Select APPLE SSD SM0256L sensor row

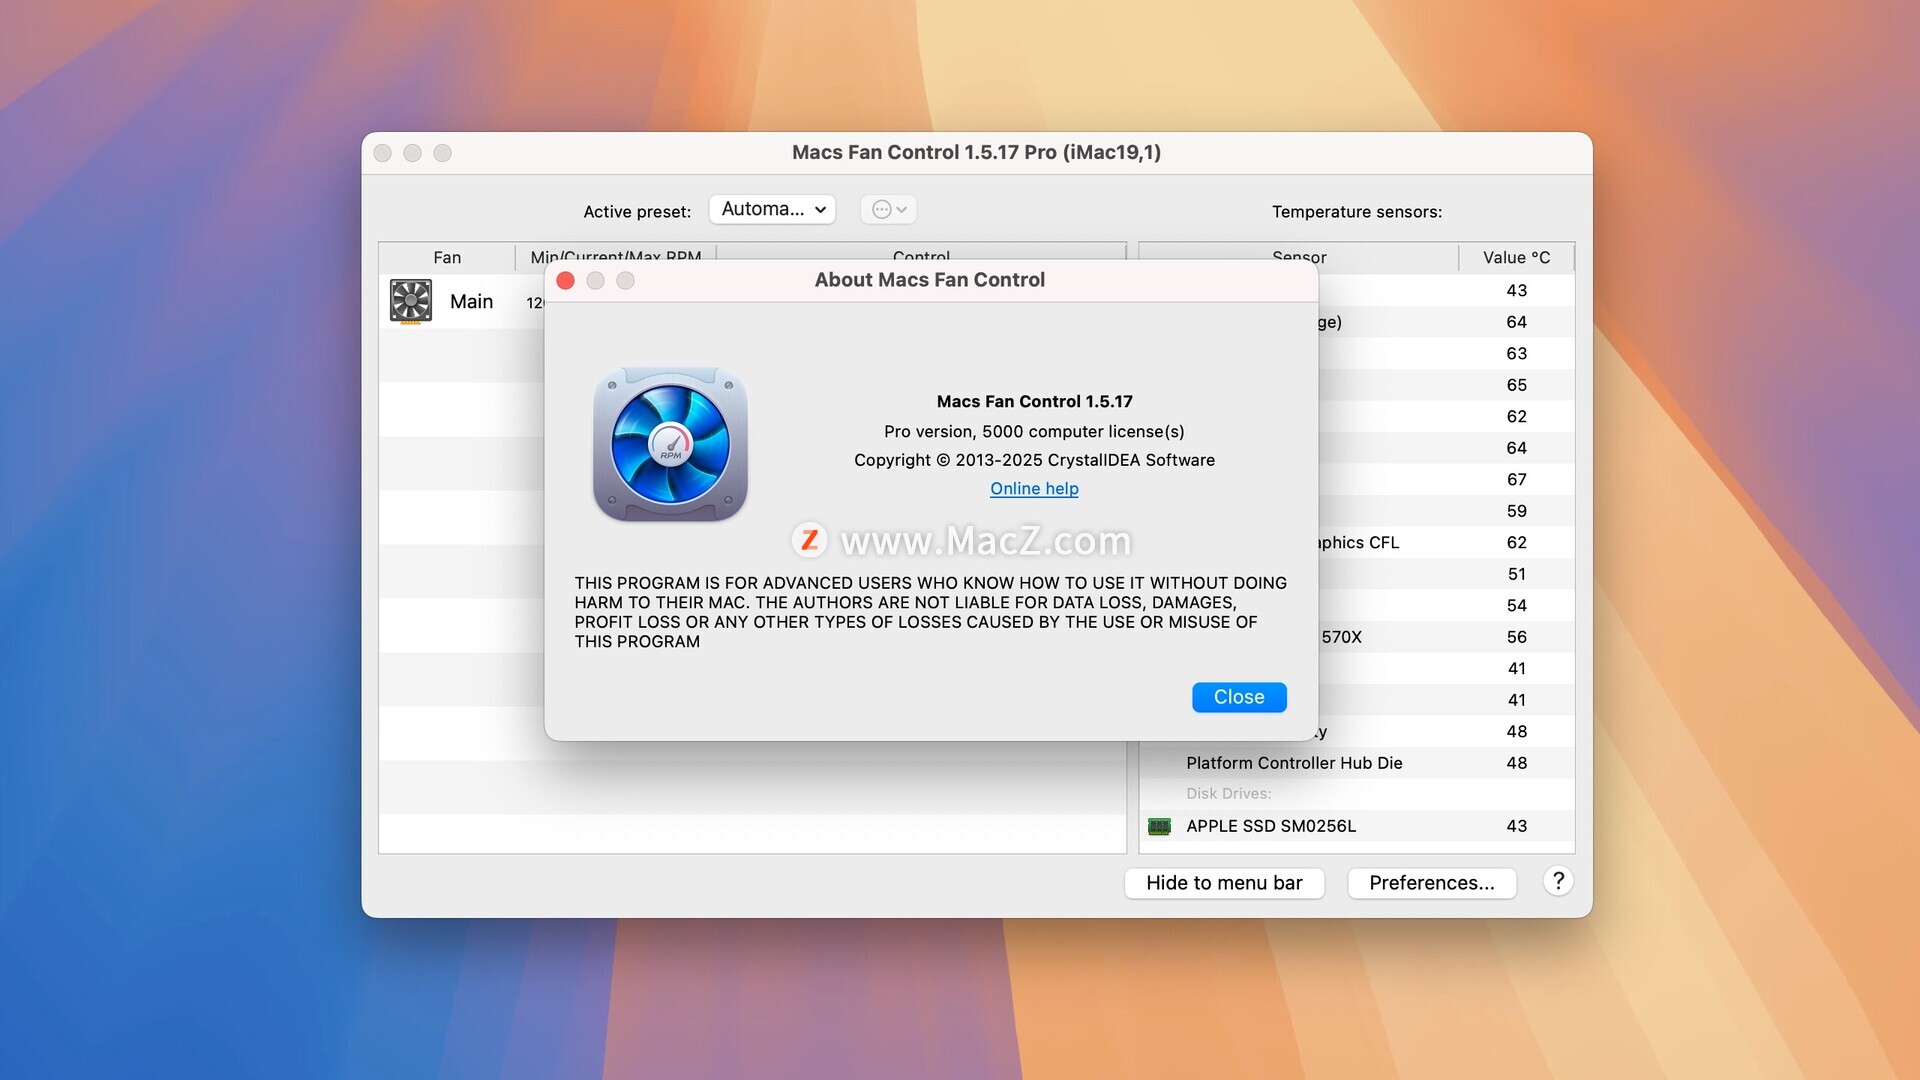click(x=1357, y=826)
